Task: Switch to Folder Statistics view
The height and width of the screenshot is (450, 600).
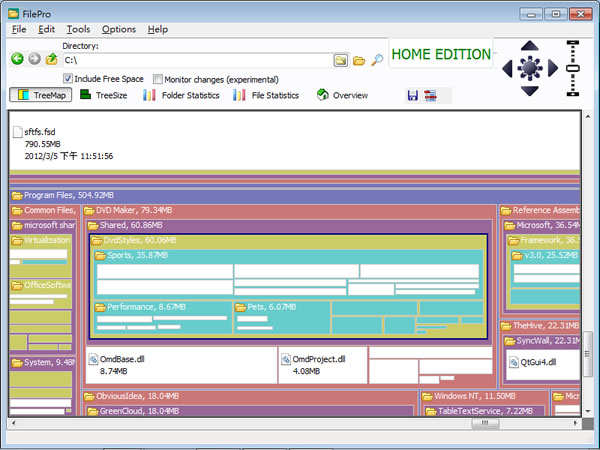Action: (181, 95)
